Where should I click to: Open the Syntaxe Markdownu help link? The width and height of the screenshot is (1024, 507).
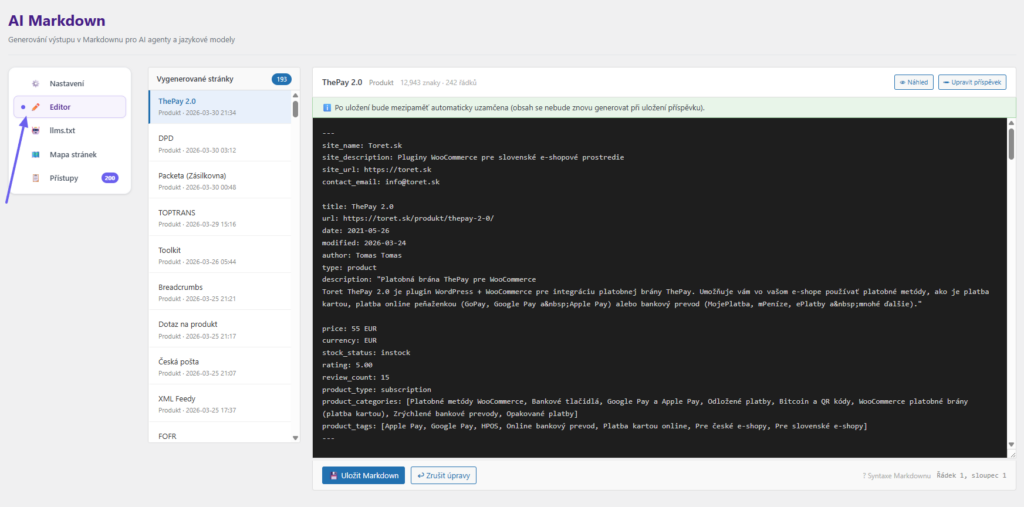896,476
